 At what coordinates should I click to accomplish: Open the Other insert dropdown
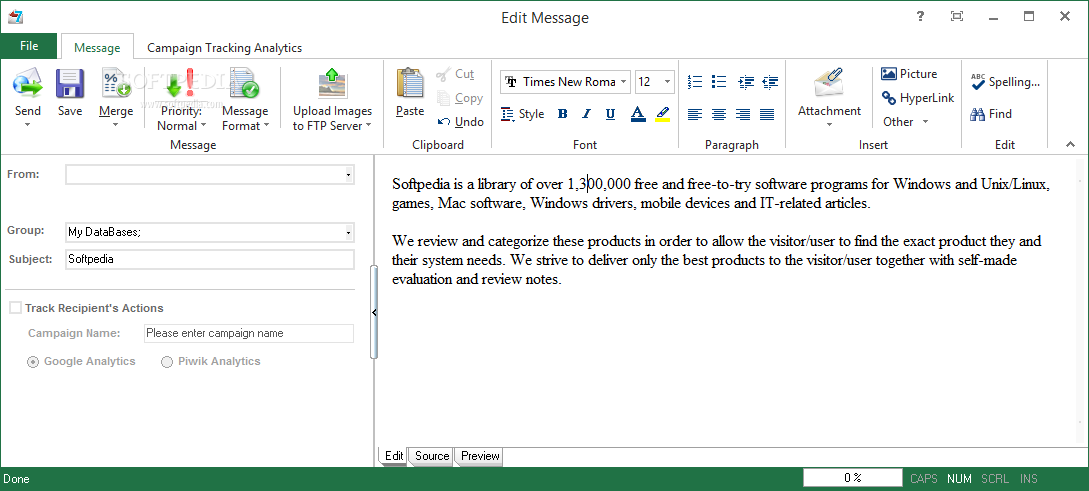905,122
